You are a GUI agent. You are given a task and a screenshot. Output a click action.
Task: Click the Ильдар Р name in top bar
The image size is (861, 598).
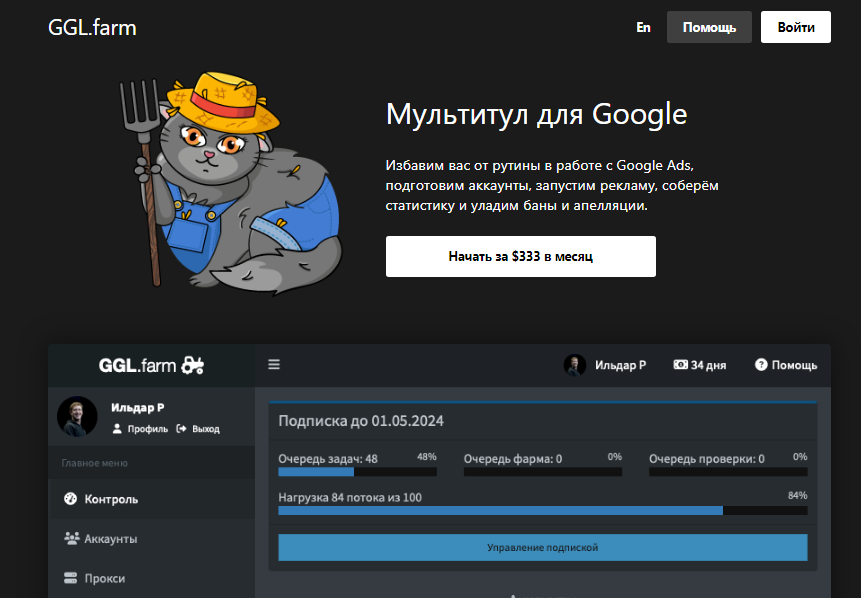click(620, 365)
